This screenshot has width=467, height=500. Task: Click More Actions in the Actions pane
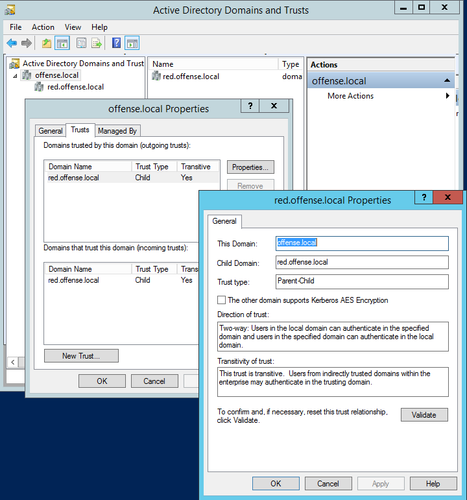click(x=350, y=96)
